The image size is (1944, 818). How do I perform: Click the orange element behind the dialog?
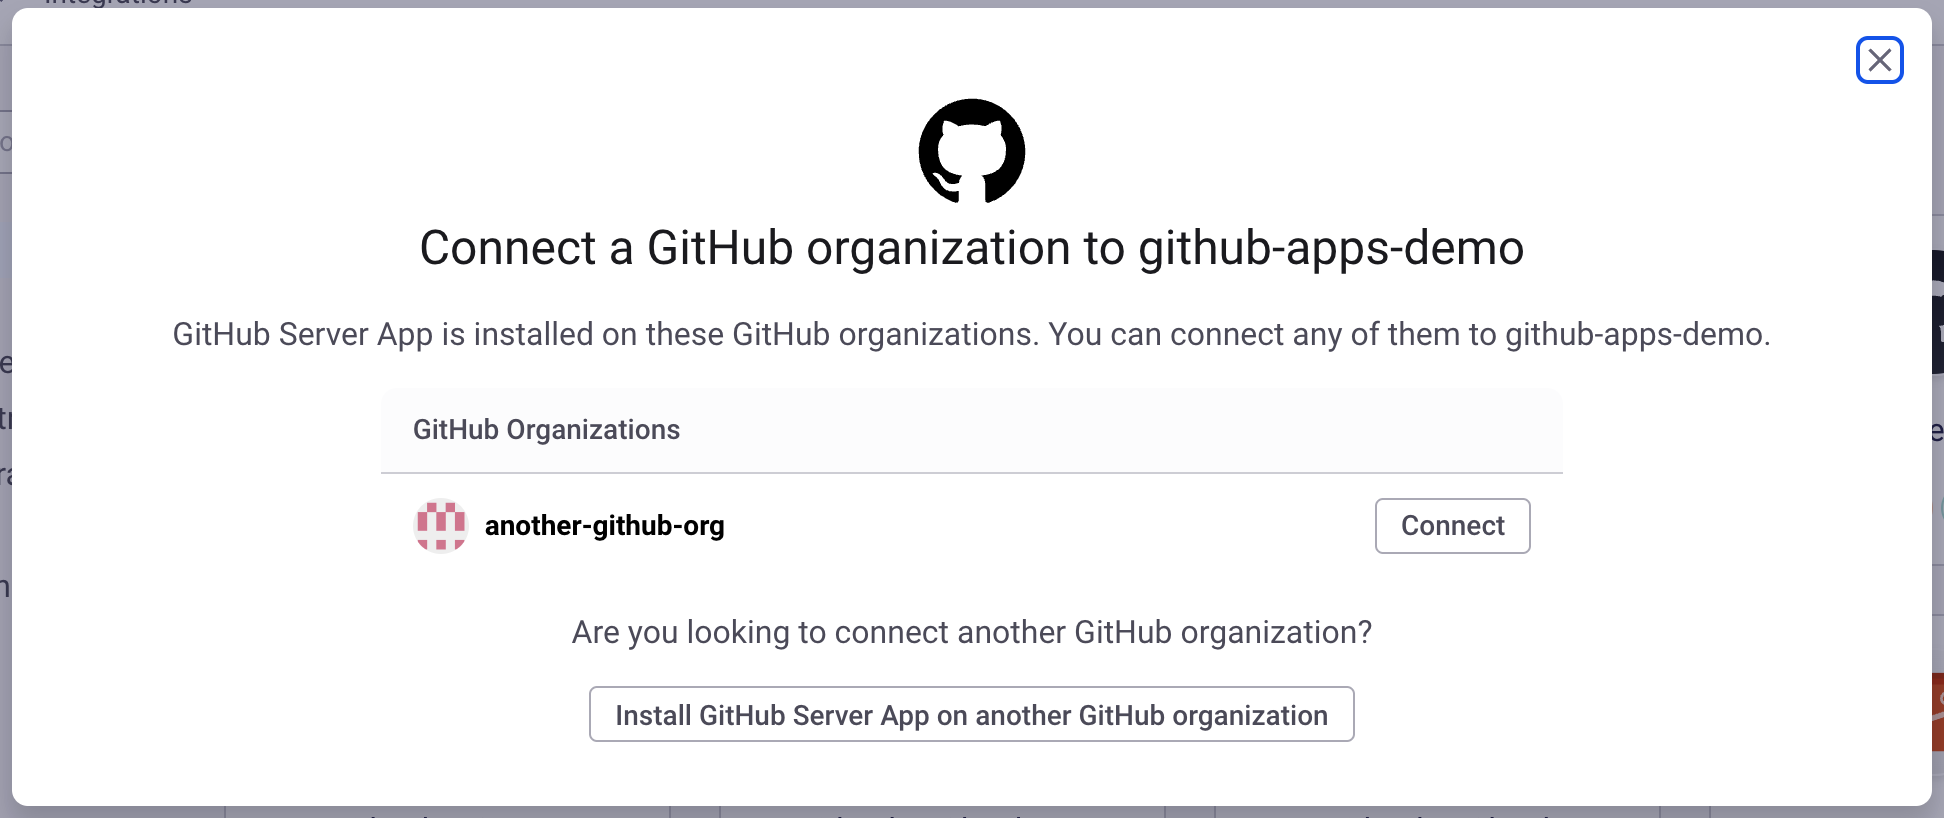point(1938,712)
